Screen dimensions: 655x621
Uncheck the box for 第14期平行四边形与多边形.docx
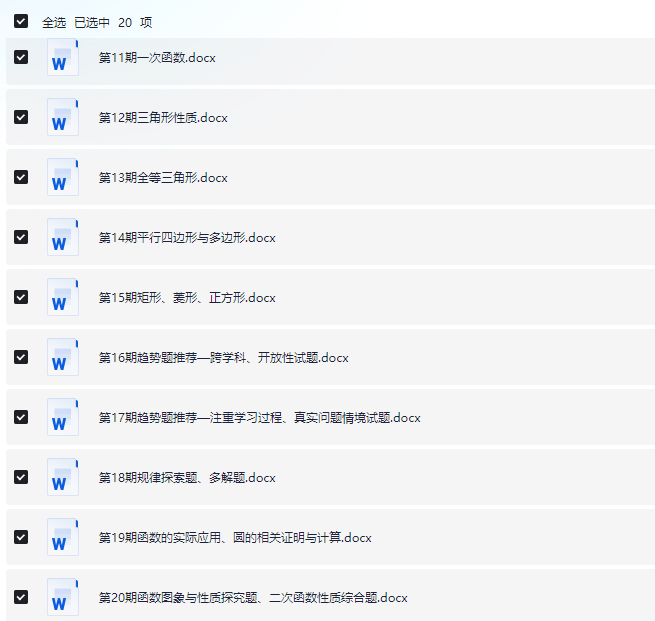(21, 237)
